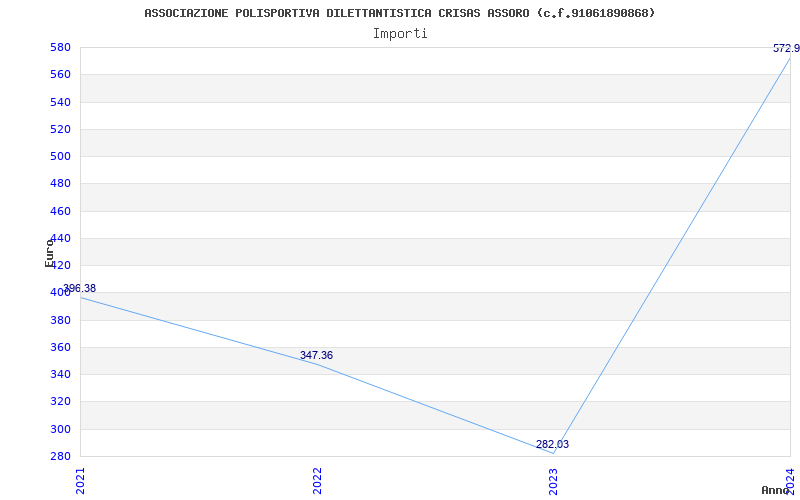Select the 396.38 data label
This screenshot has height=500, width=800.
click(x=79, y=289)
